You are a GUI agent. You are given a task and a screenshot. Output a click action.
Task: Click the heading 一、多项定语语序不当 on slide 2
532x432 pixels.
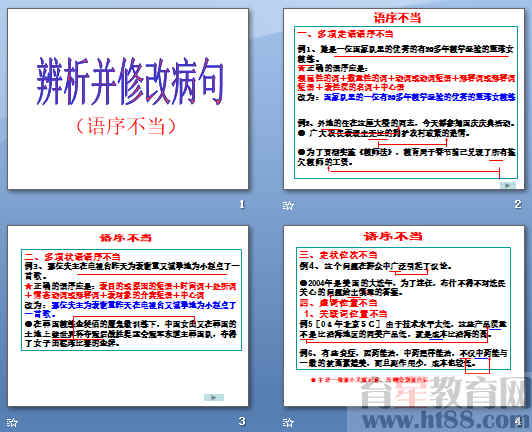pyautogui.click(x=345, y=34)
